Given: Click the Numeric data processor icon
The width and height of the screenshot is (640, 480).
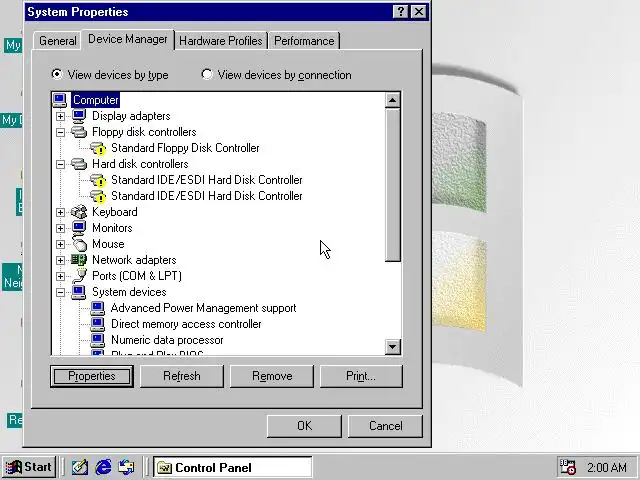Looking at the screenshot, I should point(98,340).
